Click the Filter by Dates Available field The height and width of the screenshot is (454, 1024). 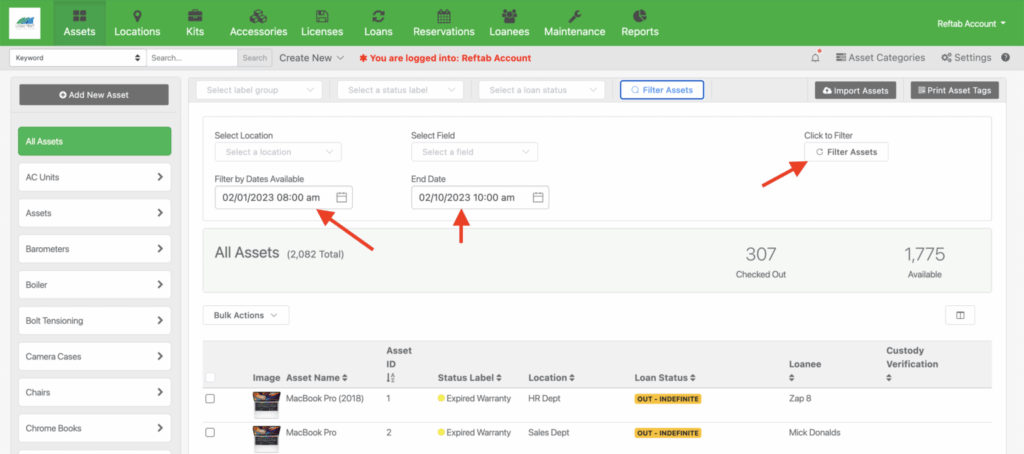point(283,197)
